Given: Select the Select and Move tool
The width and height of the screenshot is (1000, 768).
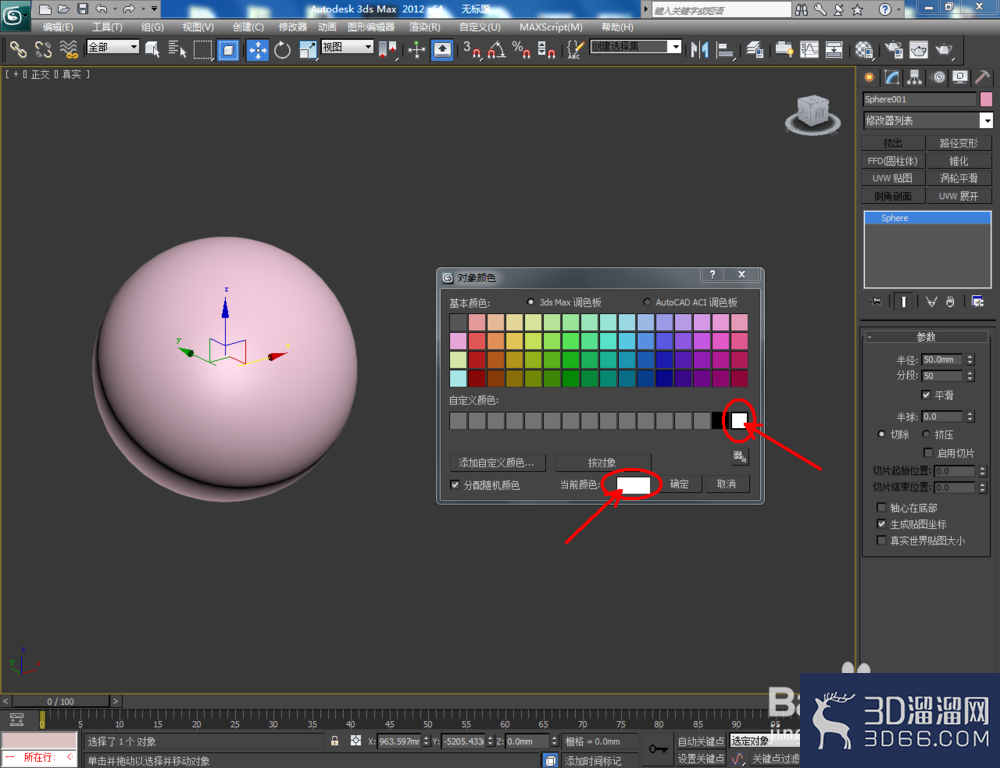Looking at the screenshot, I should (x=258, y=49).
